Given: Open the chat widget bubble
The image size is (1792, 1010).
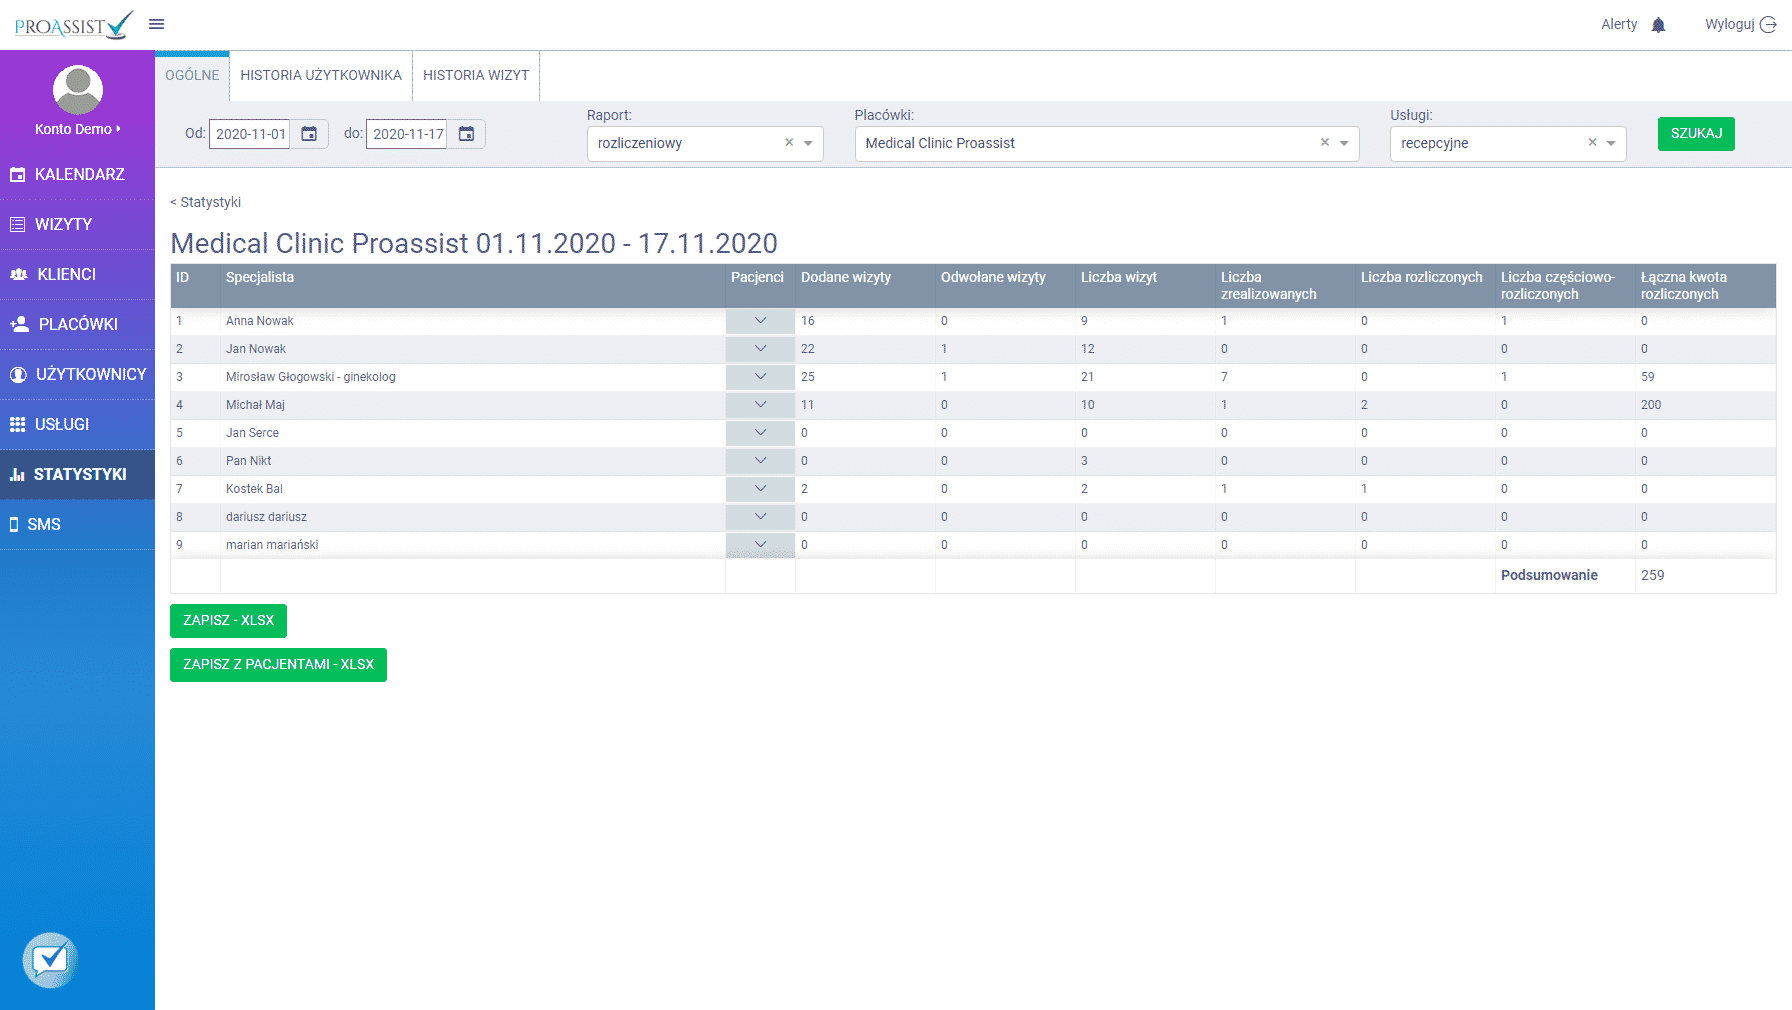Looking at the screenshot, I should 50,960.
